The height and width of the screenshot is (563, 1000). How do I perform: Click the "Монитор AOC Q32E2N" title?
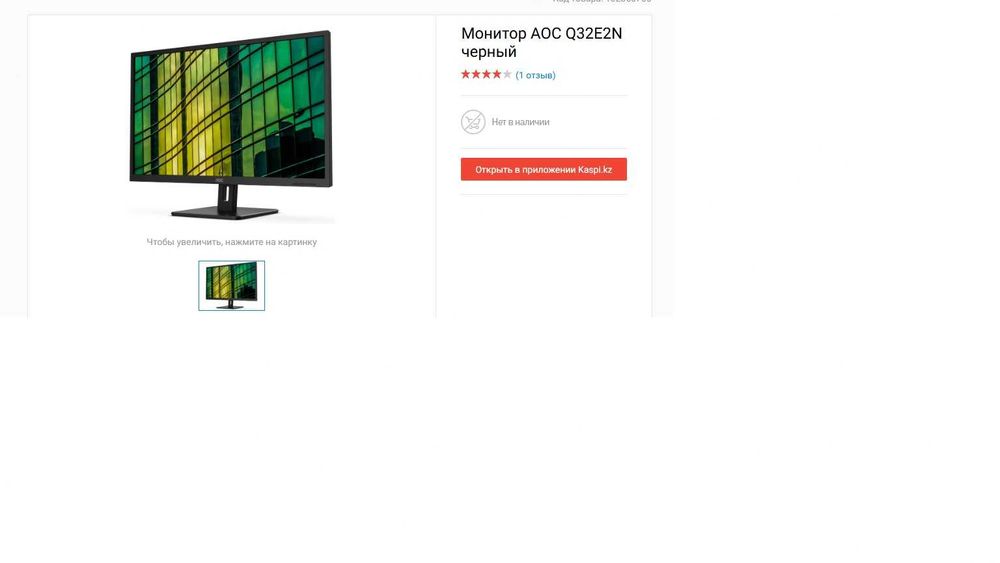click(x=541, y=33)
